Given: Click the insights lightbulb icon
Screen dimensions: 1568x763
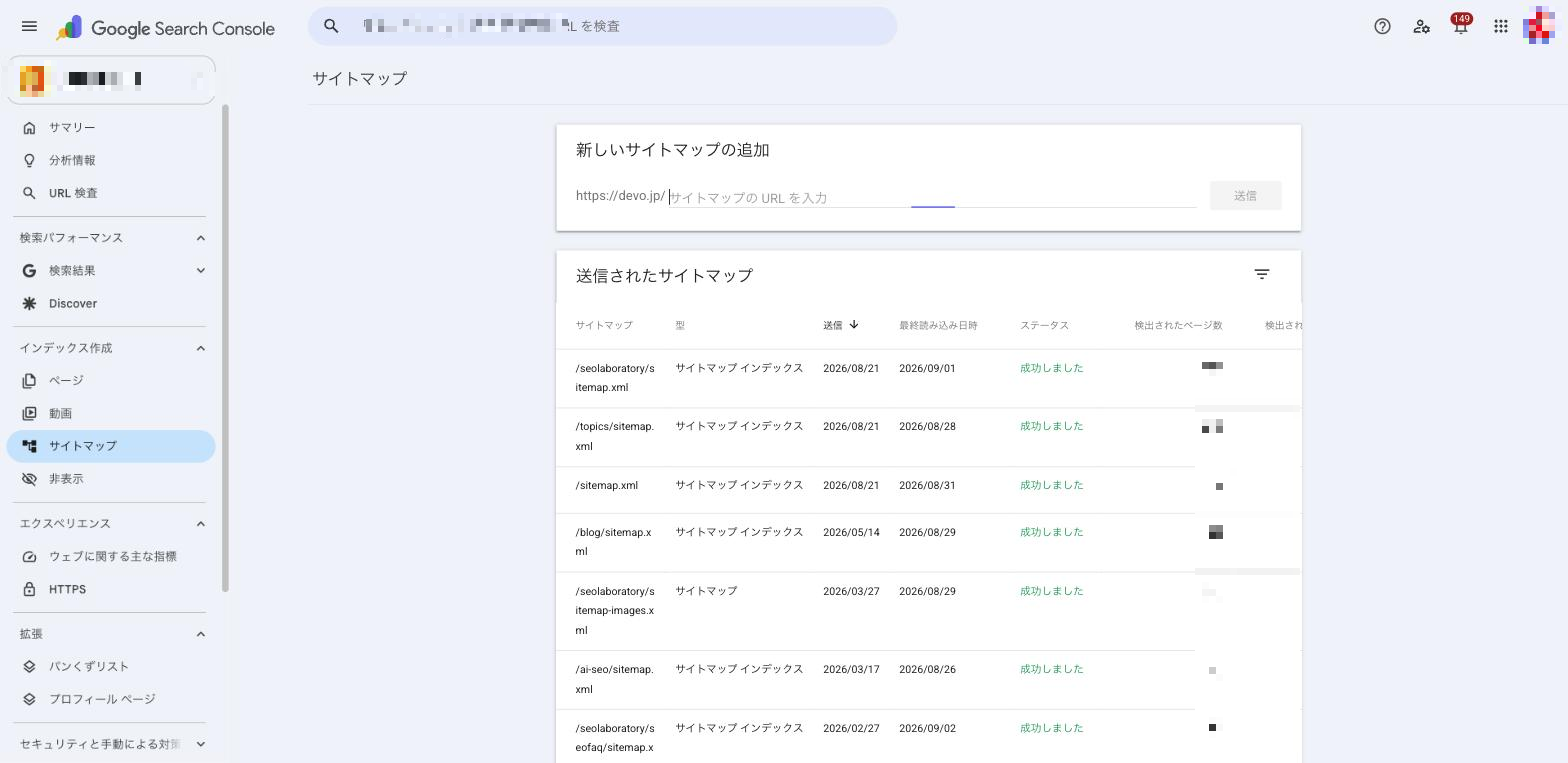Looking at the screenshot, I should [29, 160].
